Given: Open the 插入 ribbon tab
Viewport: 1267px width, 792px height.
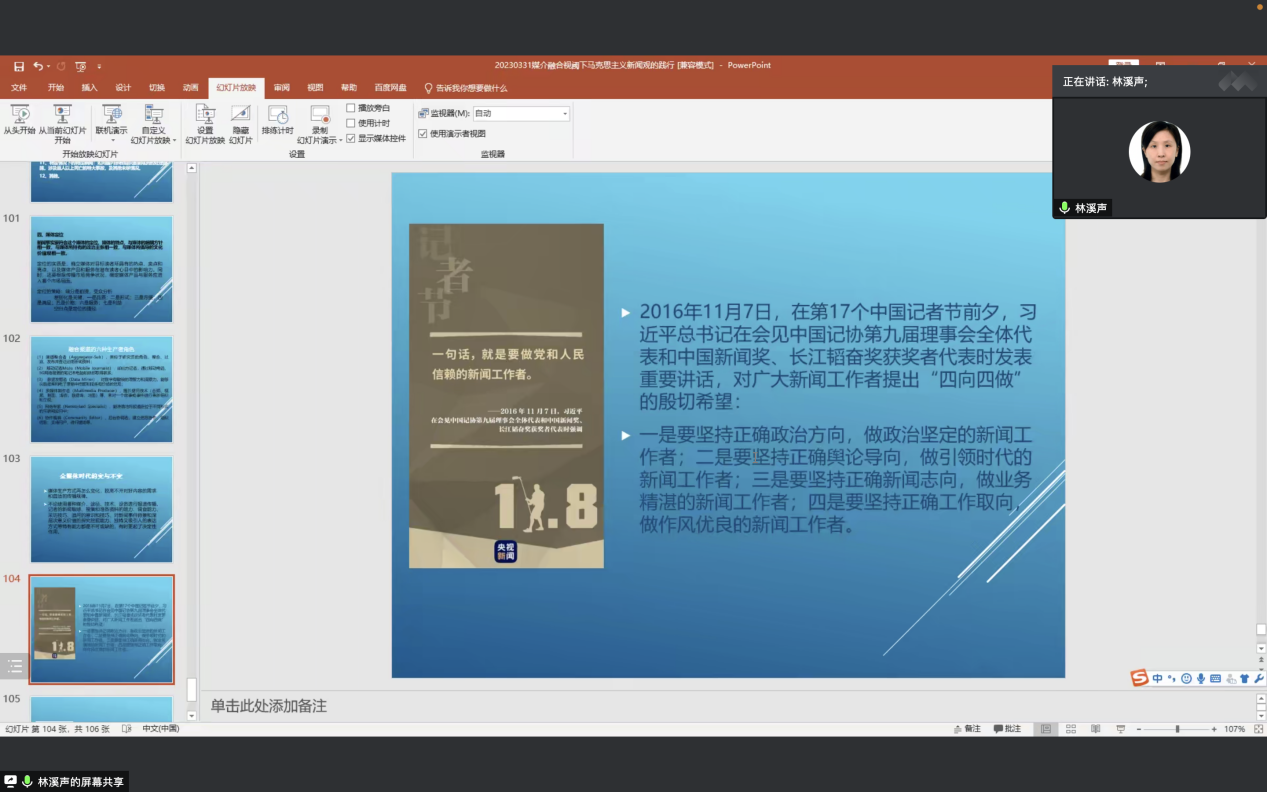Looking at the screenshot, I should pyautogui.click(x=89, y=88).
